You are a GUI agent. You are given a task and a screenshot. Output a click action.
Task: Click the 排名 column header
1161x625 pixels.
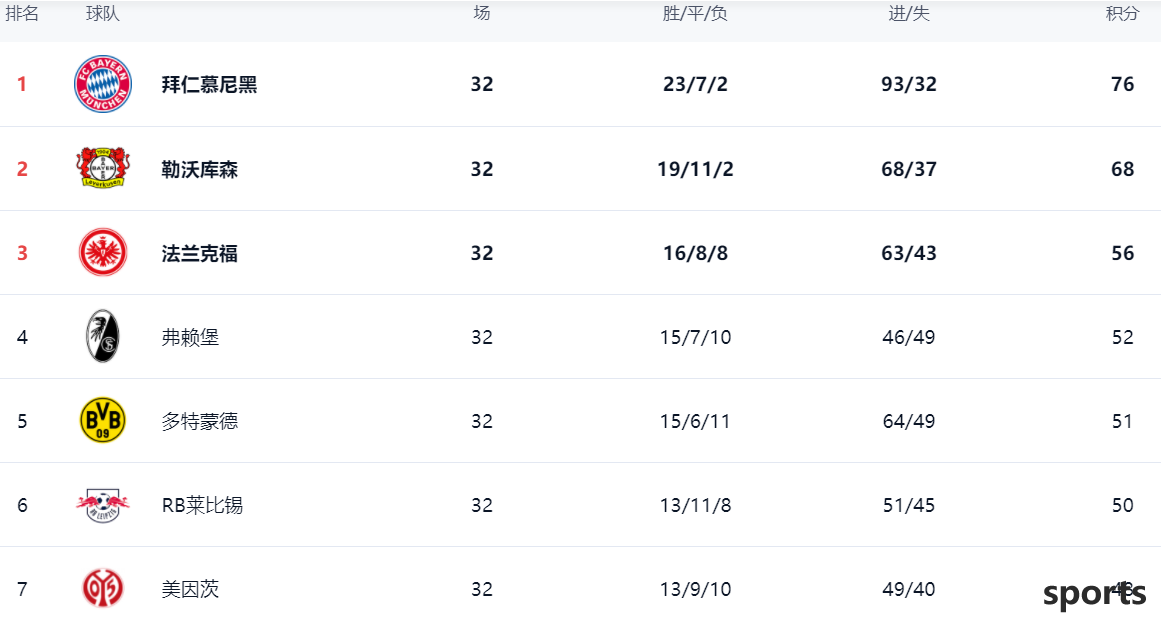tap(21, 13)
